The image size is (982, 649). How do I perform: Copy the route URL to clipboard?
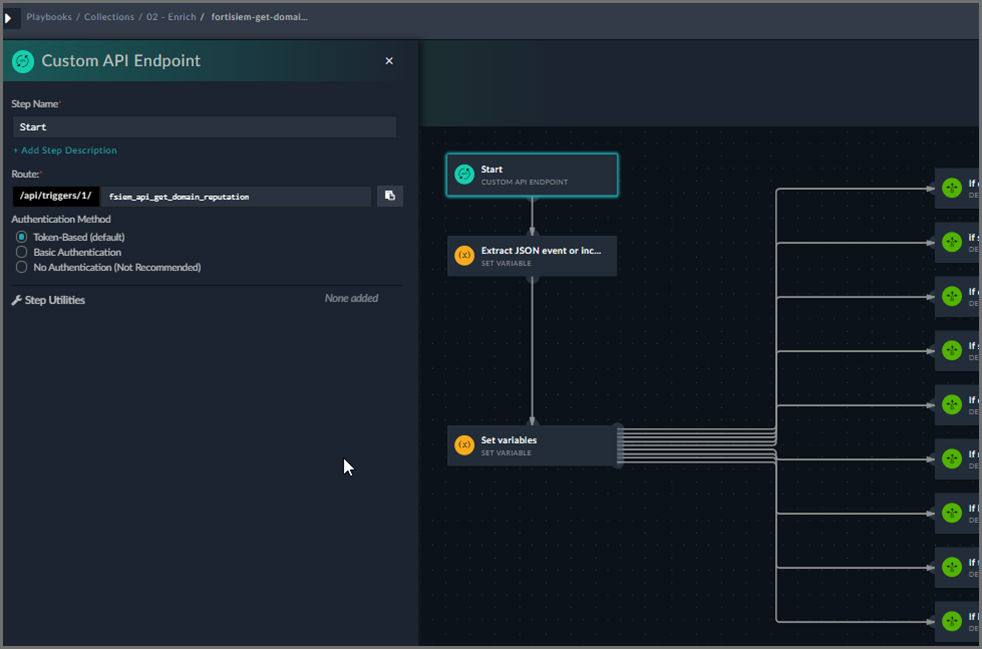tap(390, 196)
